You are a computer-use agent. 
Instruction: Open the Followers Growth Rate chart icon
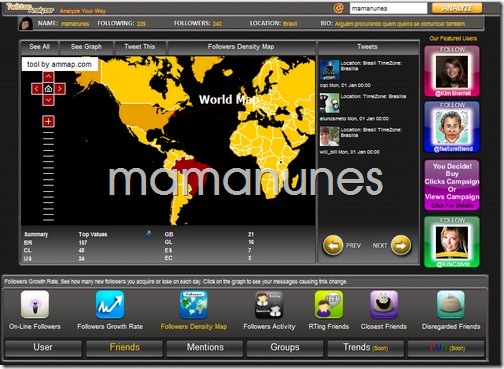pyautogui.click(x=110, y=304)
